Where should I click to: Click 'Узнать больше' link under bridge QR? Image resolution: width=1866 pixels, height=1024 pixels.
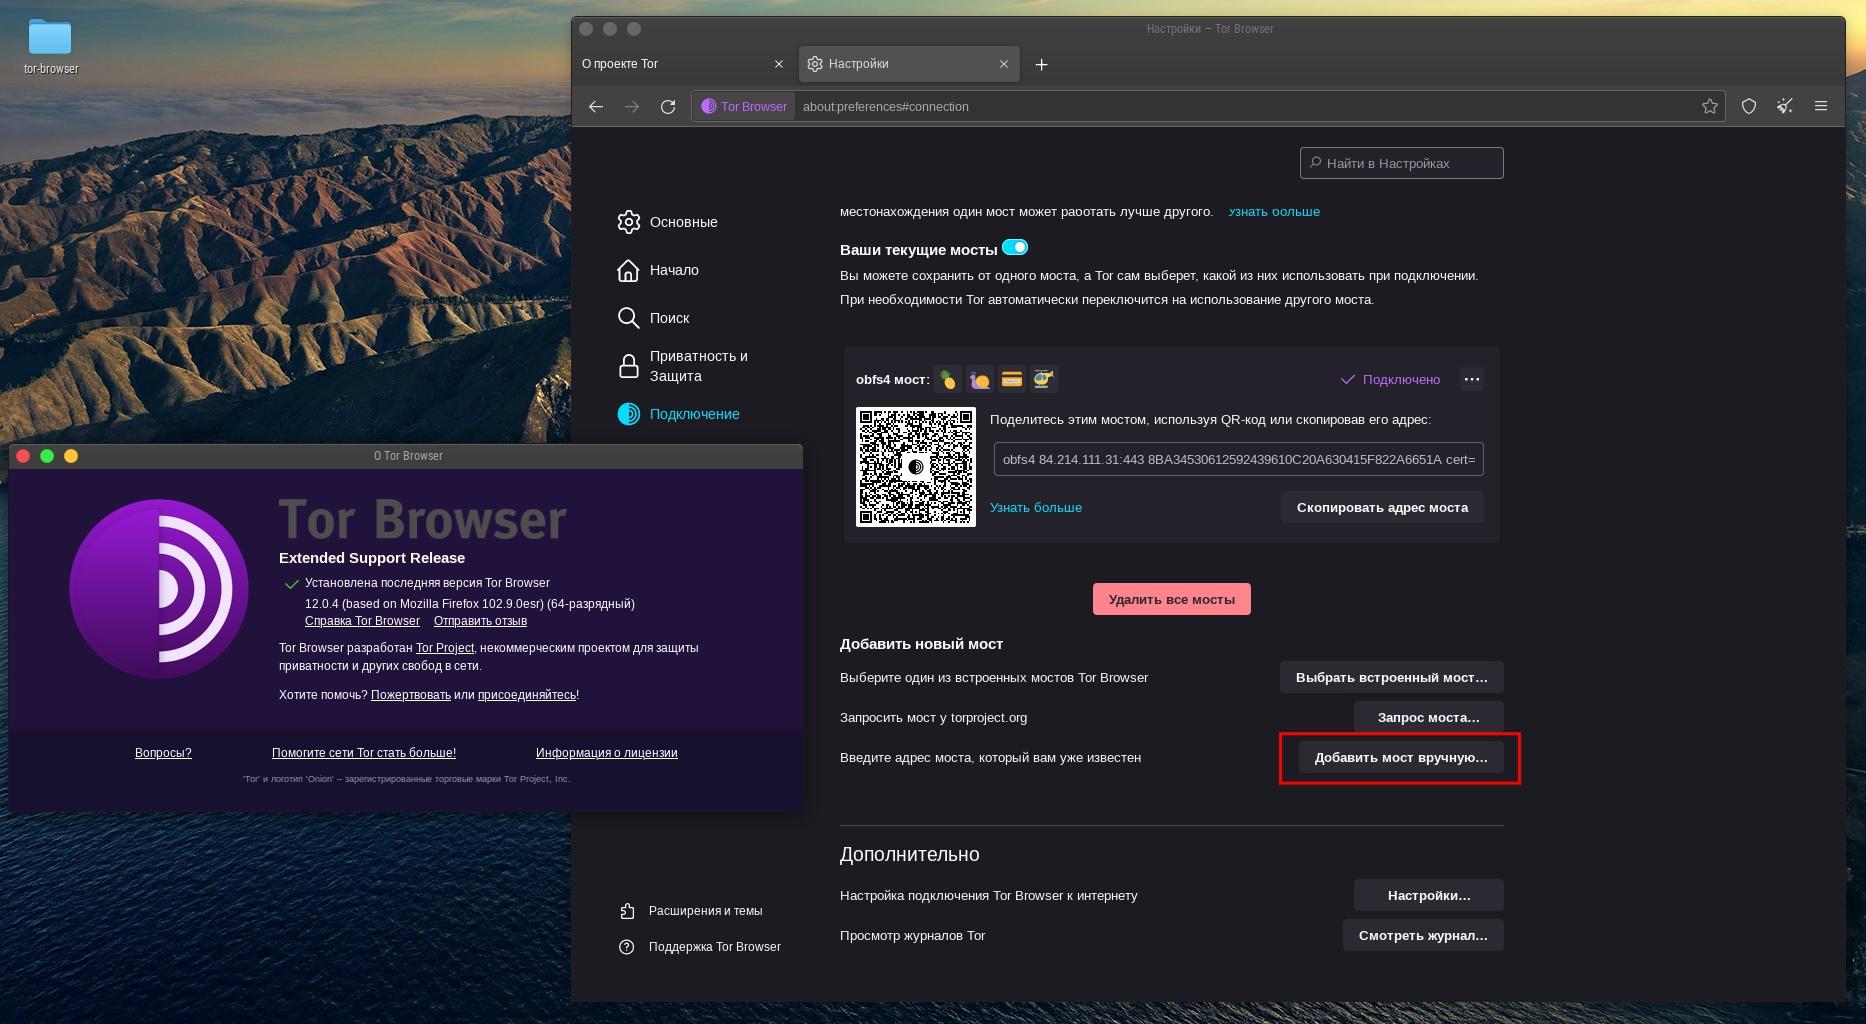(1035, 508)
